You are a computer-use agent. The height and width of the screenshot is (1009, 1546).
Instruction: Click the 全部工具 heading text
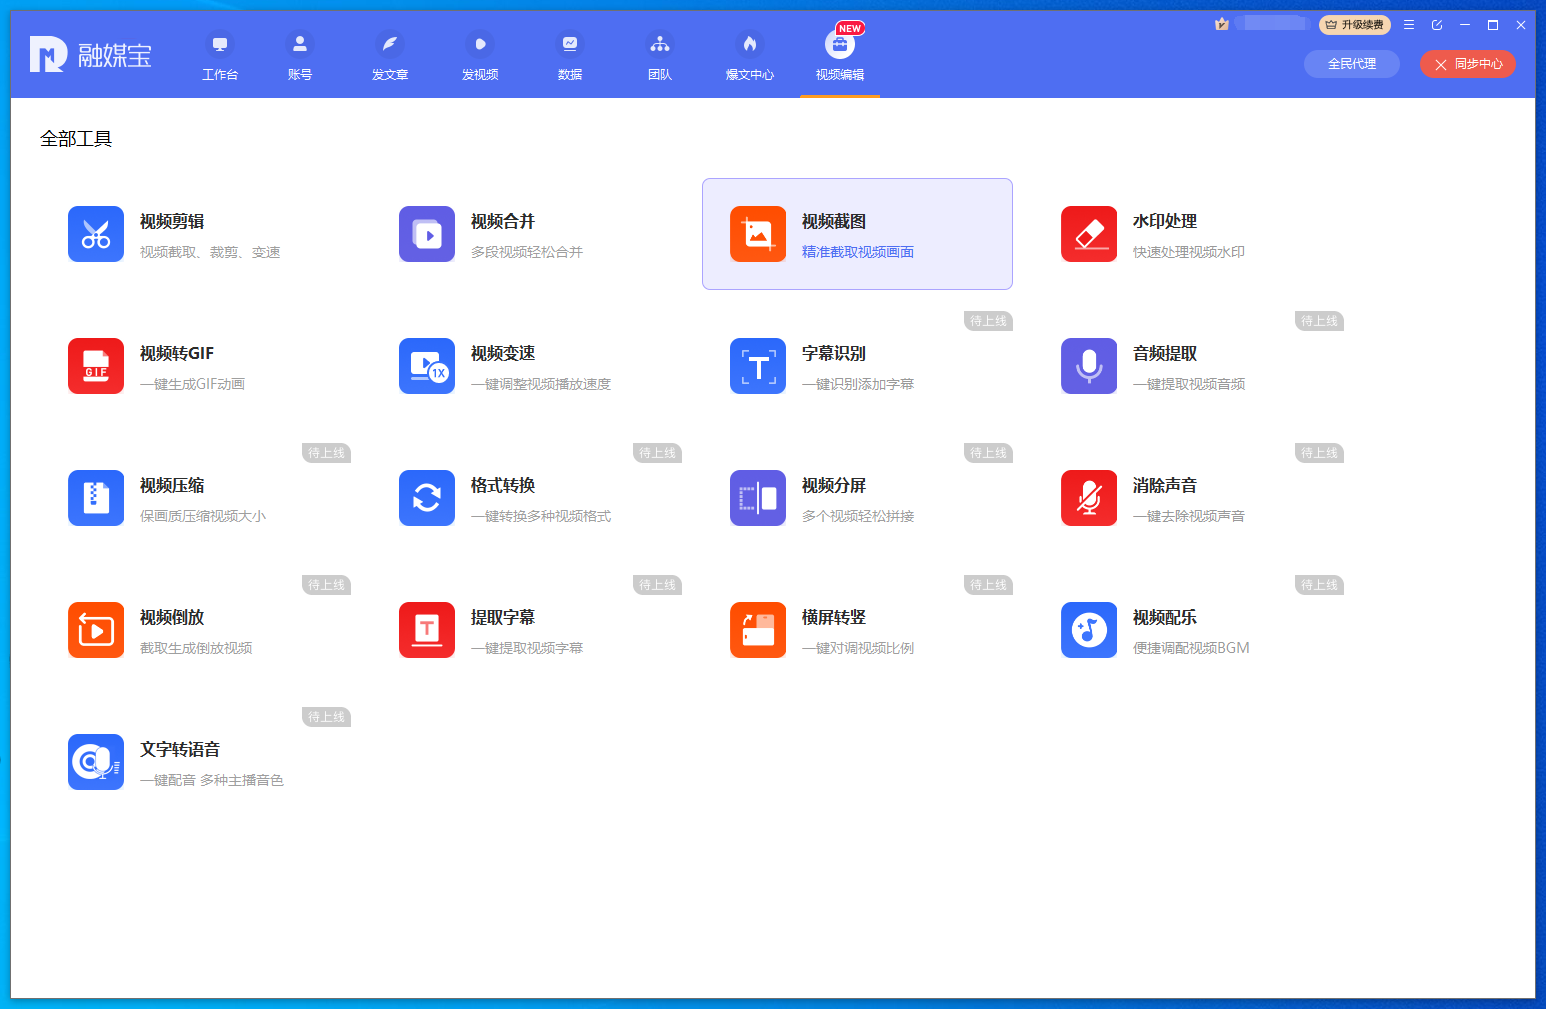click(76, 139)
